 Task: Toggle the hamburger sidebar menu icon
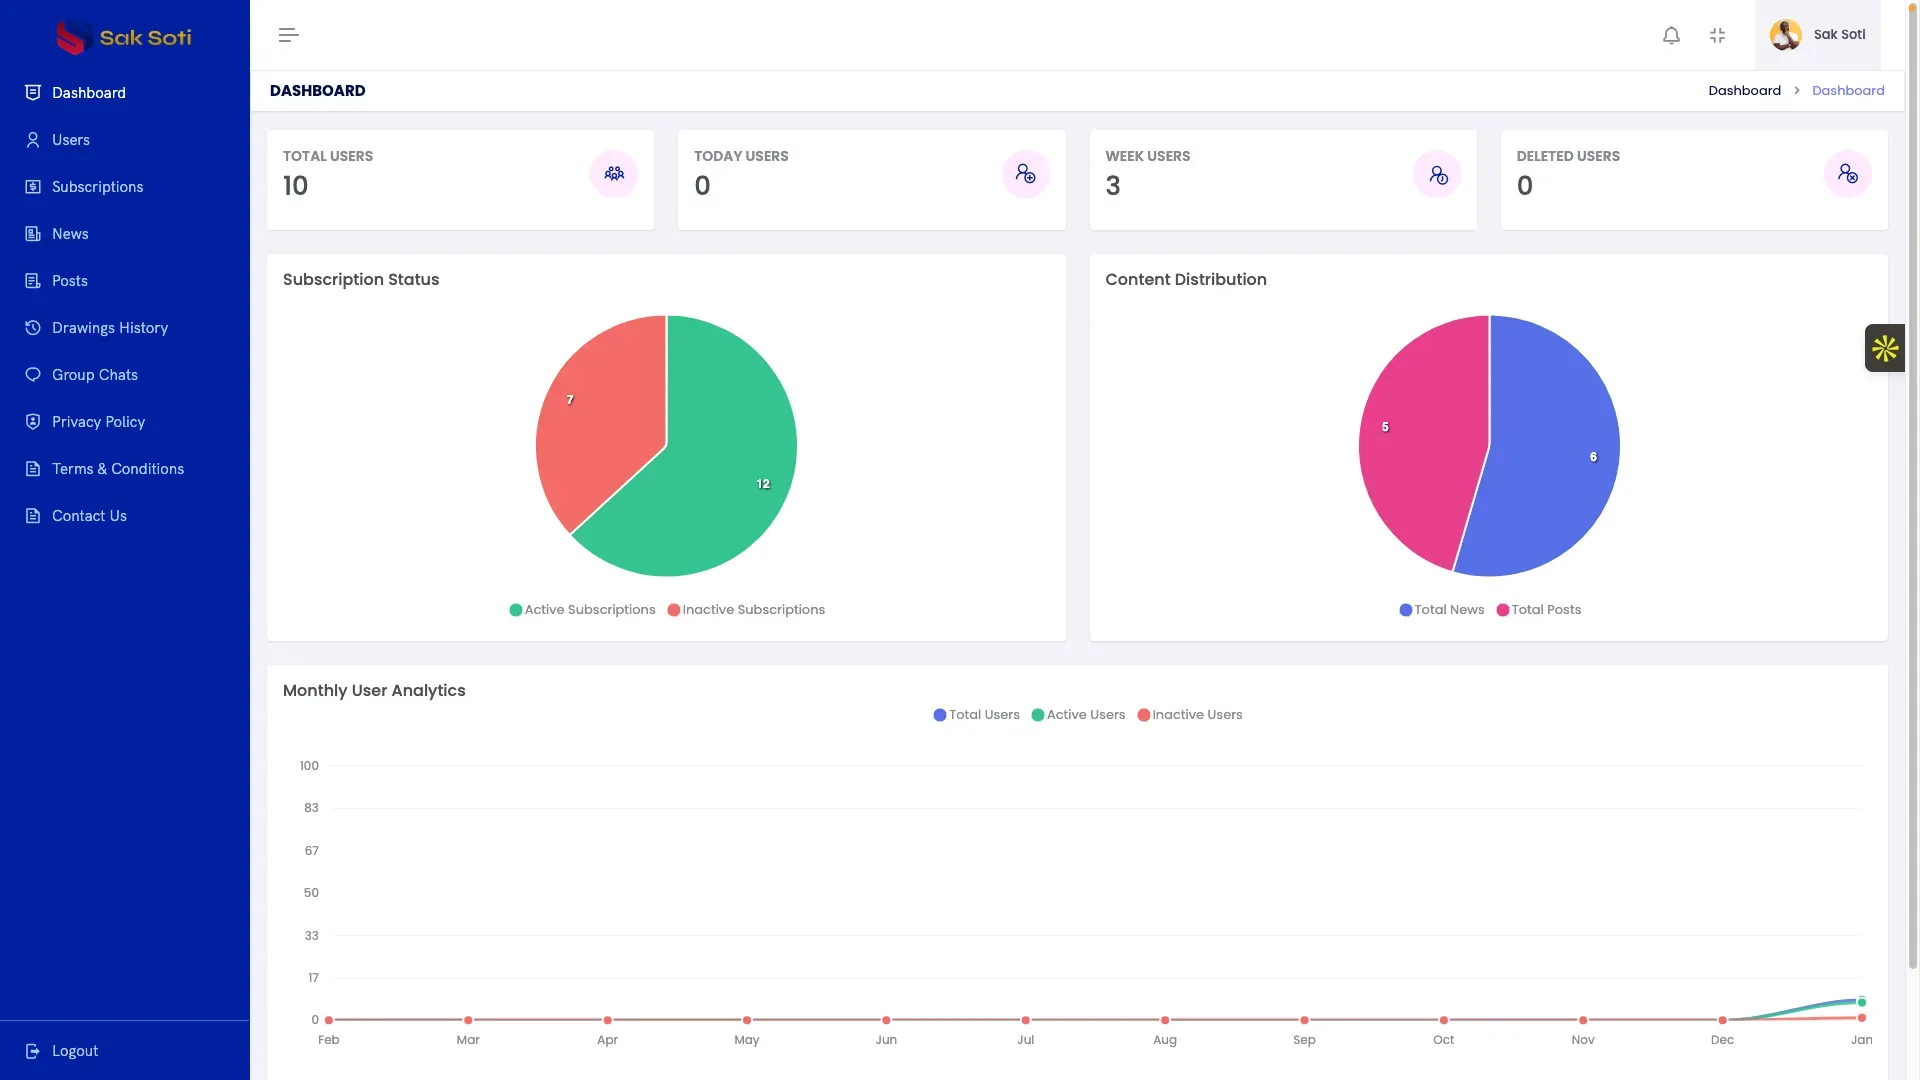[x=288, y=35]
